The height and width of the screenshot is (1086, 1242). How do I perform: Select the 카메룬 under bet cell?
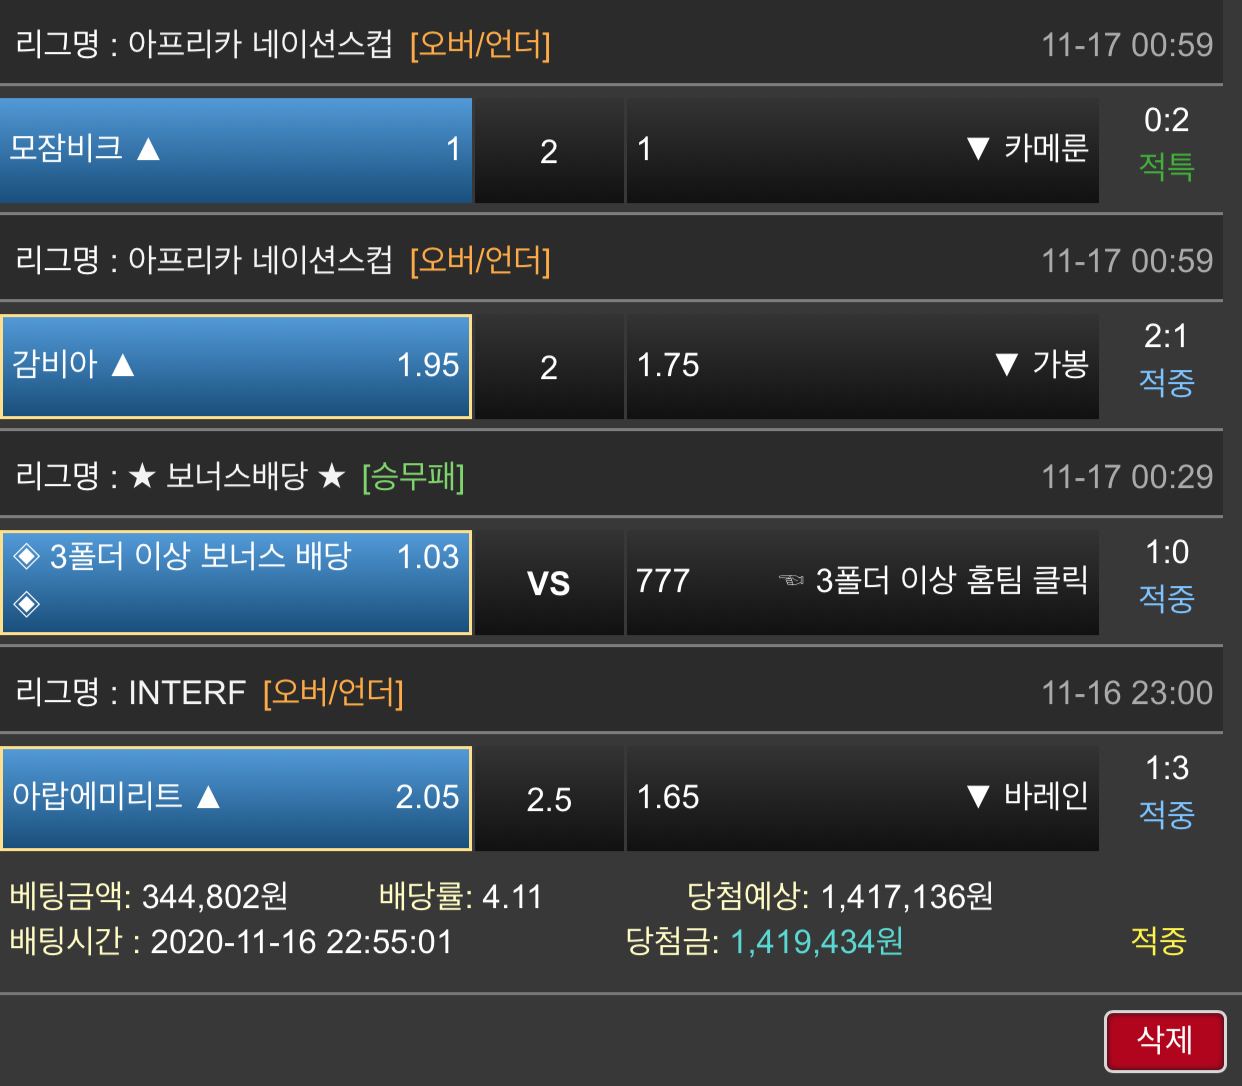tap(862, 150)
